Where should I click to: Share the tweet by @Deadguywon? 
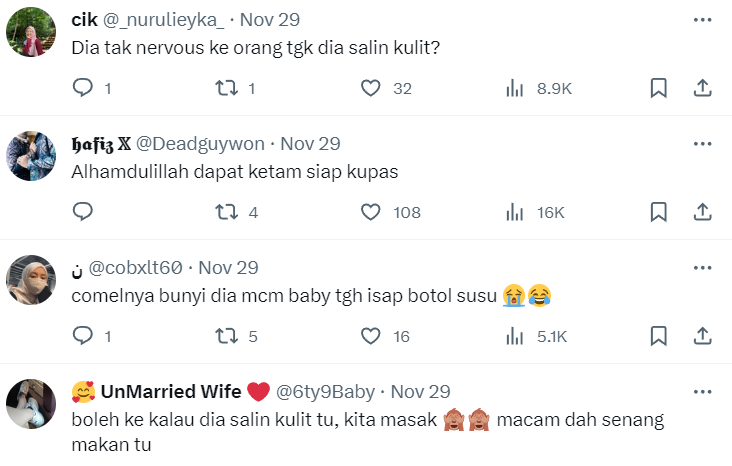click(x=702, y=212)
